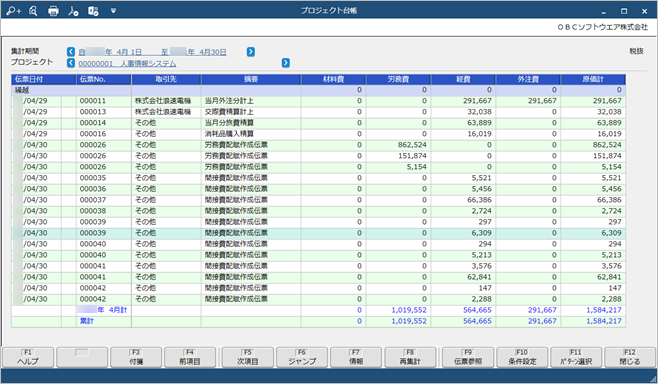
Task: Click the F9 伝票参照 button
Action: coord(468,357)
